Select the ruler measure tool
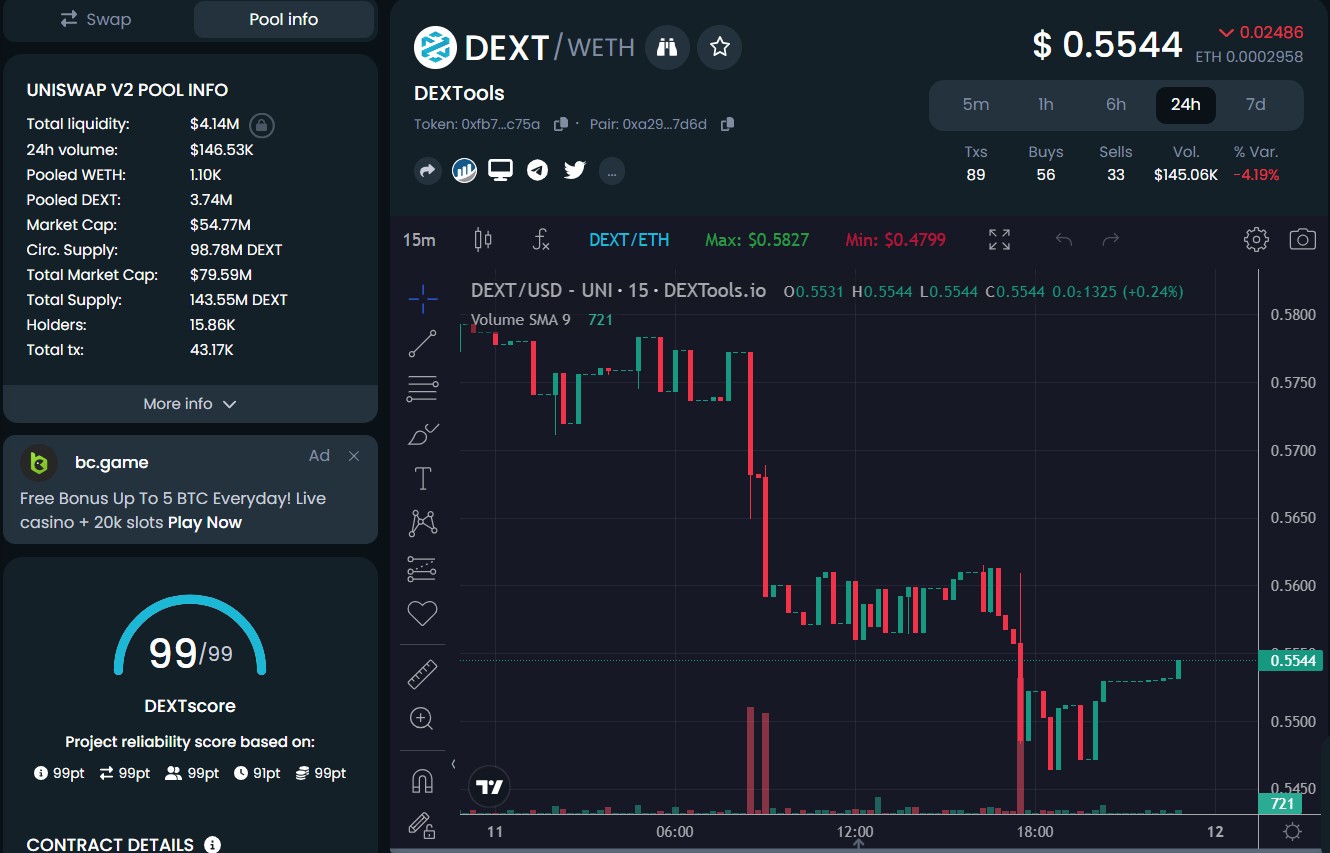 (423, 674)
